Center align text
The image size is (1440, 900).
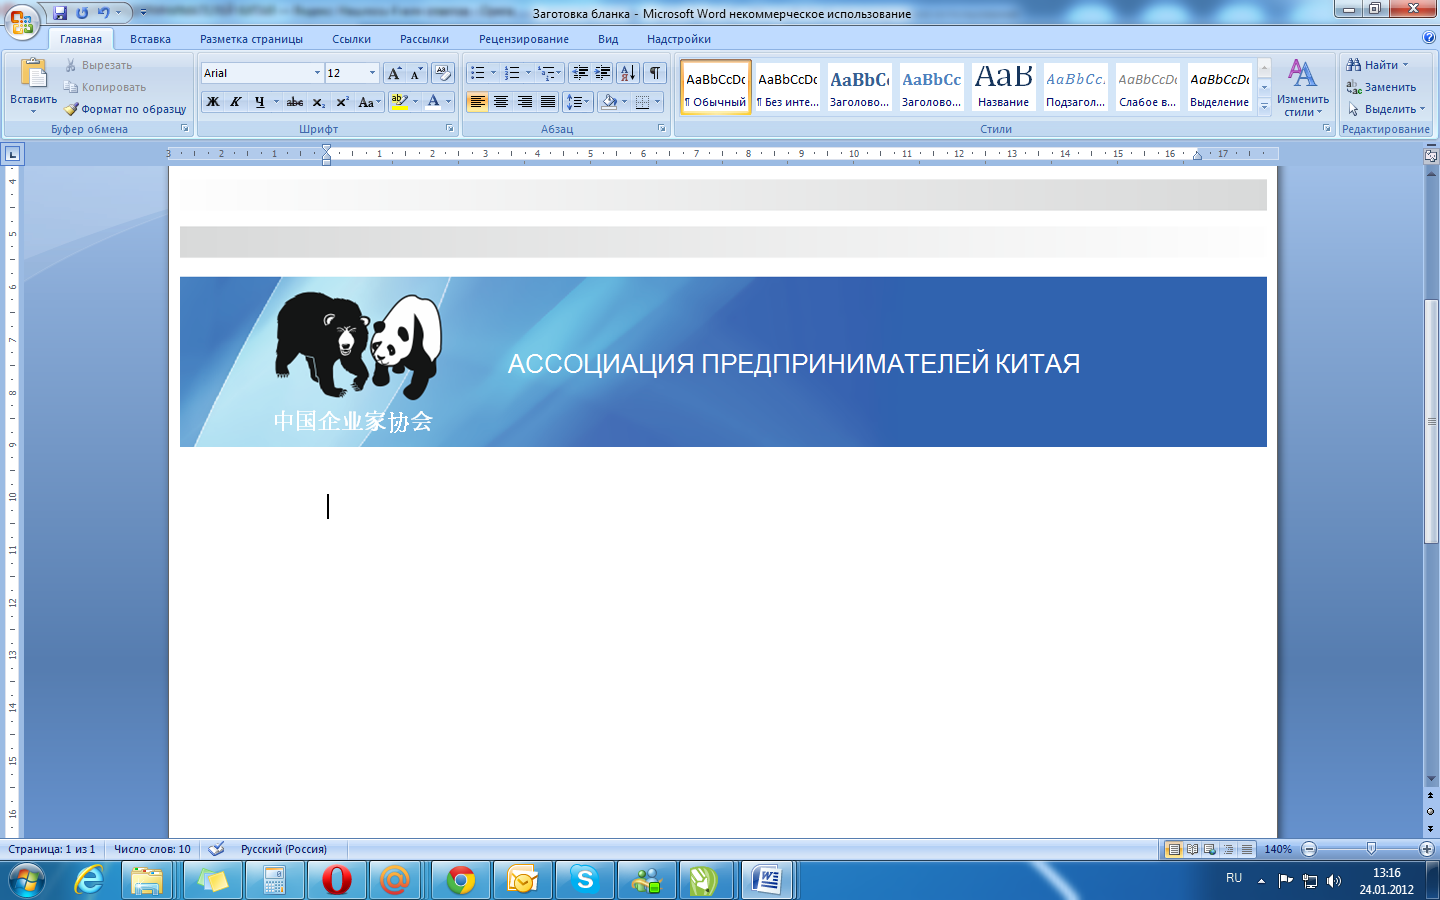(501, 102)
